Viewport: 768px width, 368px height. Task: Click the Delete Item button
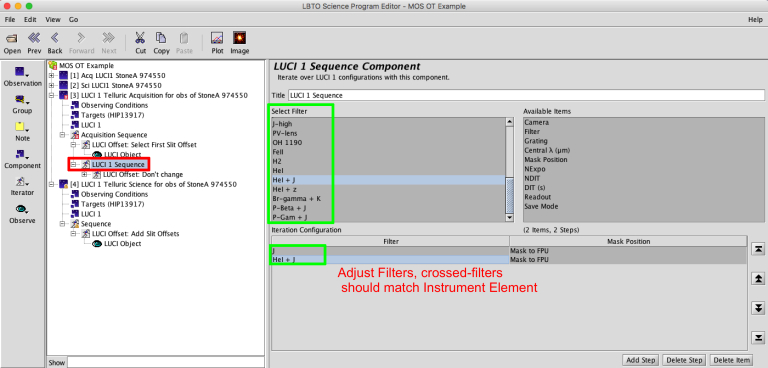(x=730, y=360)
